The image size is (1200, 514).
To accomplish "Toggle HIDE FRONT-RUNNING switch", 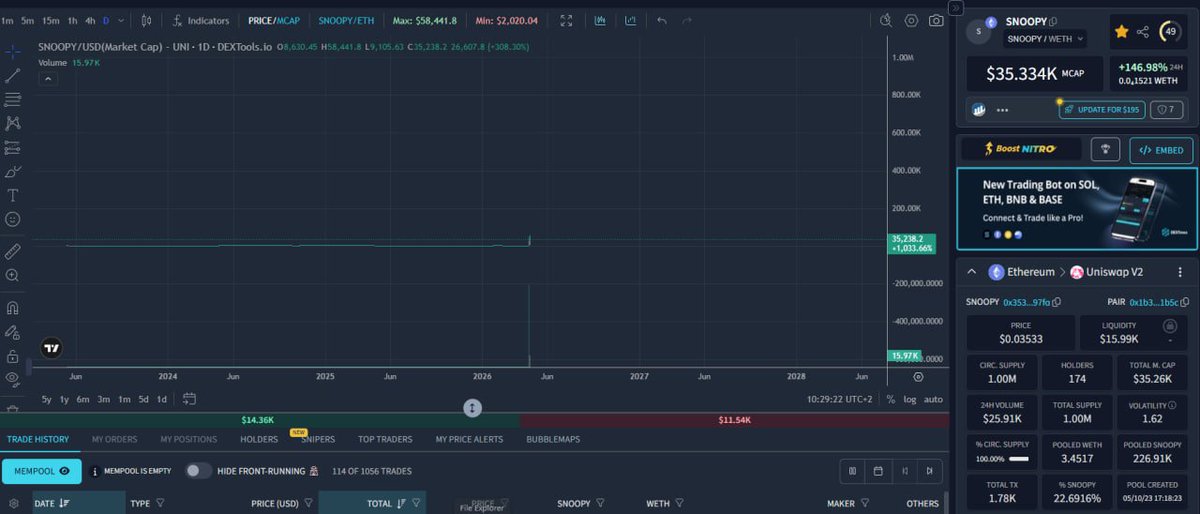I will (x=199, y=470).
